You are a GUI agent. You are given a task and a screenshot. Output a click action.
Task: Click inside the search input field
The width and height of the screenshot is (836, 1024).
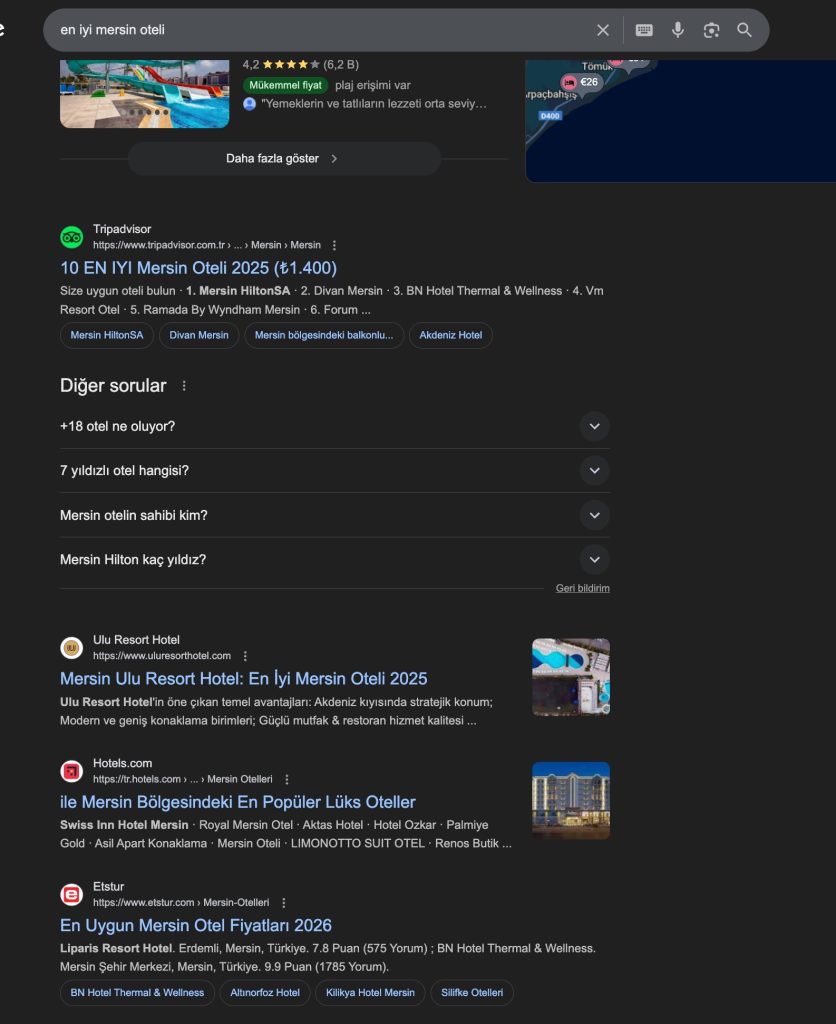(x=320, y=30)
